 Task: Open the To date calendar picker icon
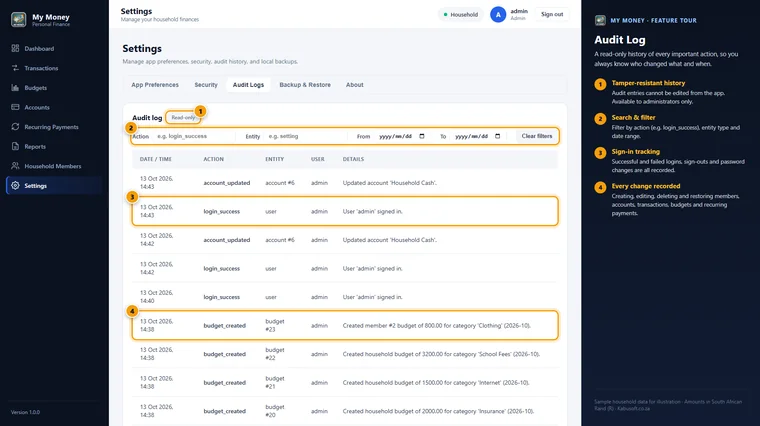[497, 136]
